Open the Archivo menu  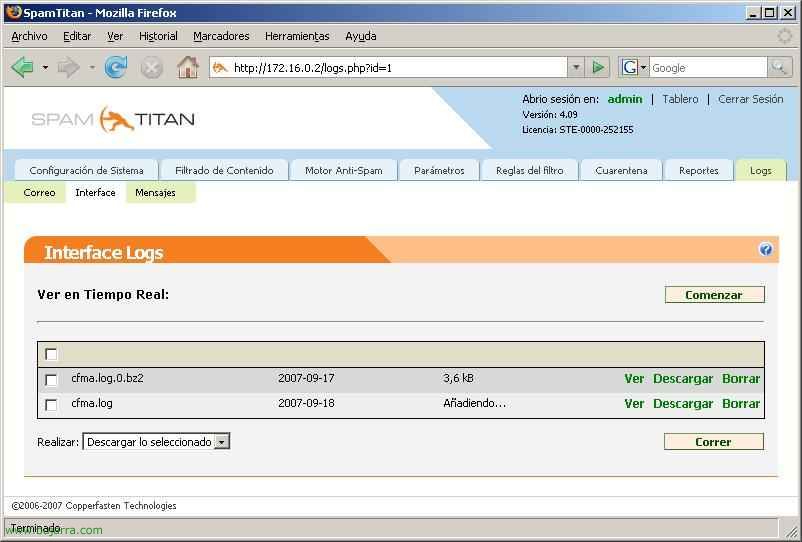tap(29, 36)
